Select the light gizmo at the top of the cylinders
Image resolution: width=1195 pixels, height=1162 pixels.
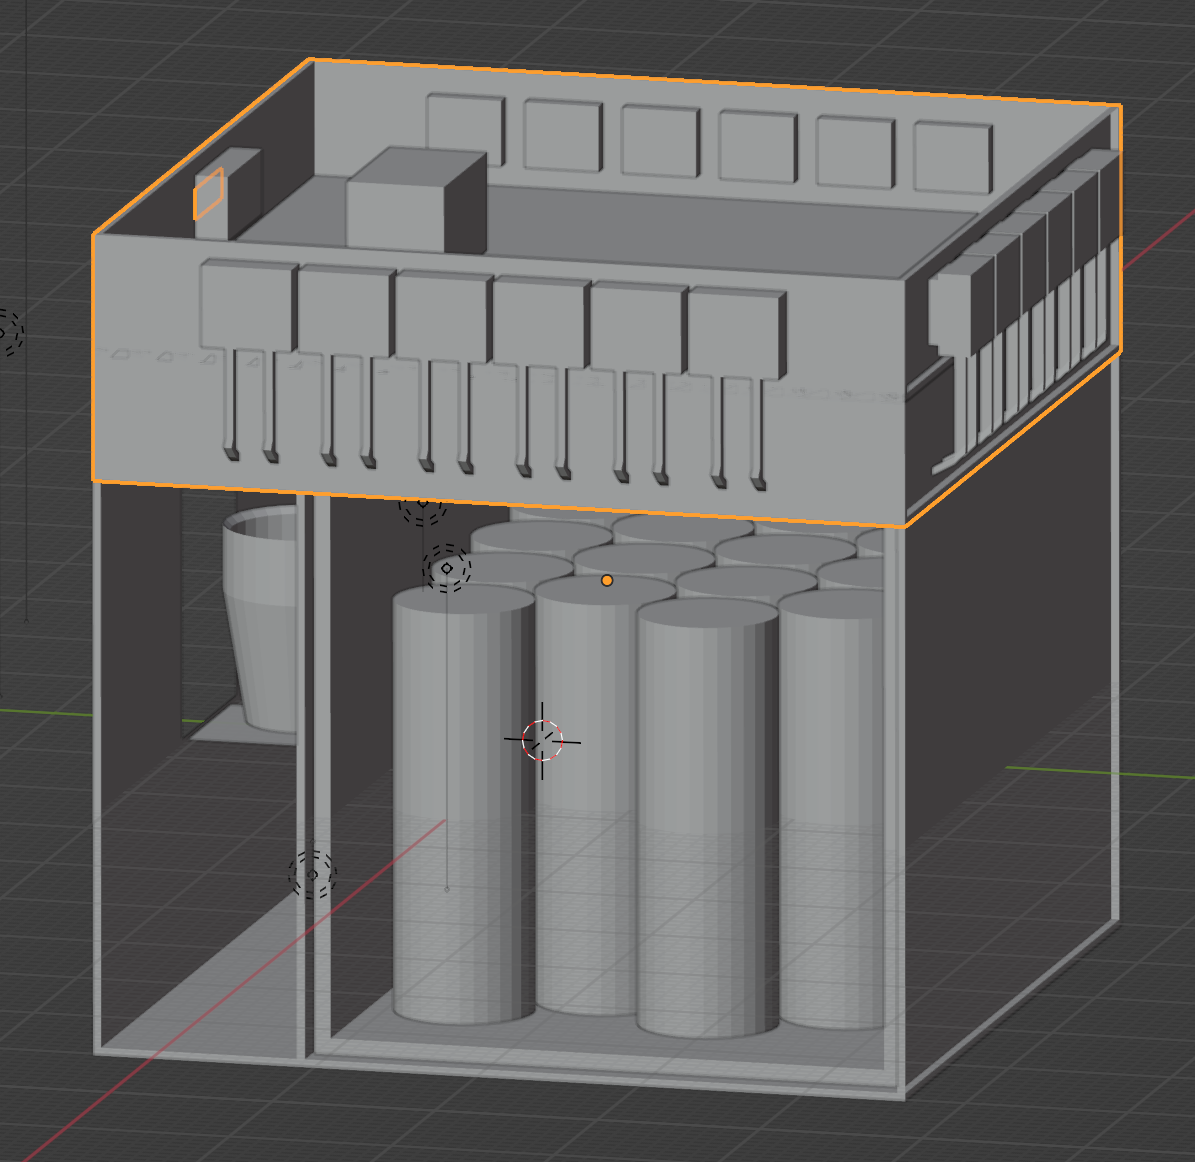[446, 568]
